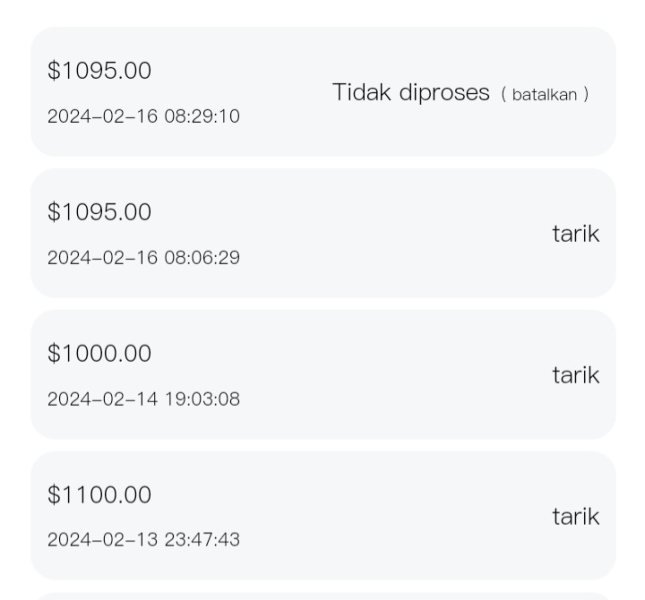Image resolution: width=645 pixels, height=600 pixels.
Task: Click the timestamp 2024-02-13 23:47:43
Action: 143,540
